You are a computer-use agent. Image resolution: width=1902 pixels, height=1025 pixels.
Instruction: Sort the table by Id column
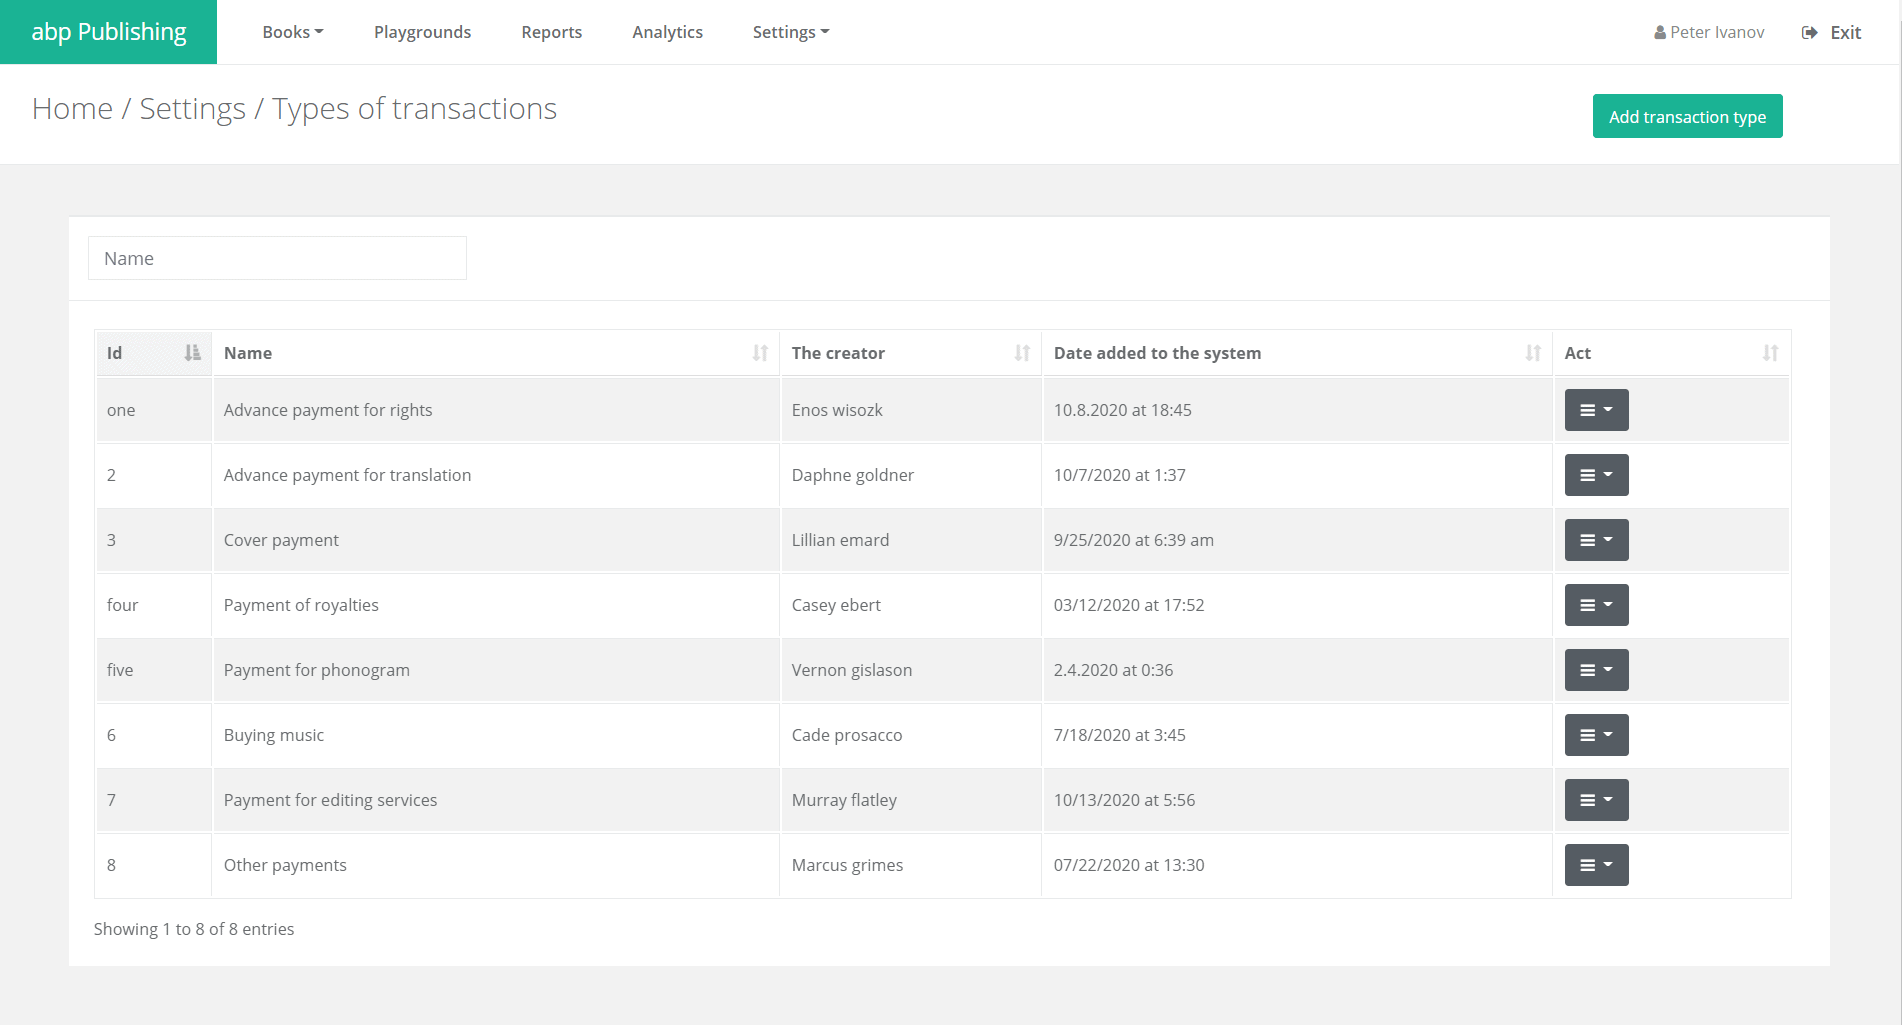153,353
